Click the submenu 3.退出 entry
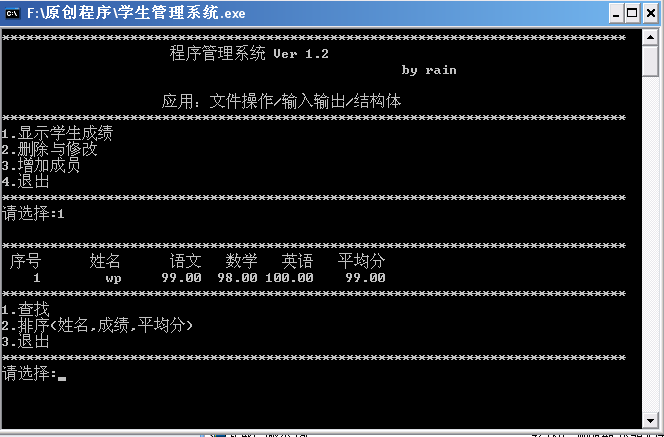Screen dimensions: 664x437 (25, 341)
